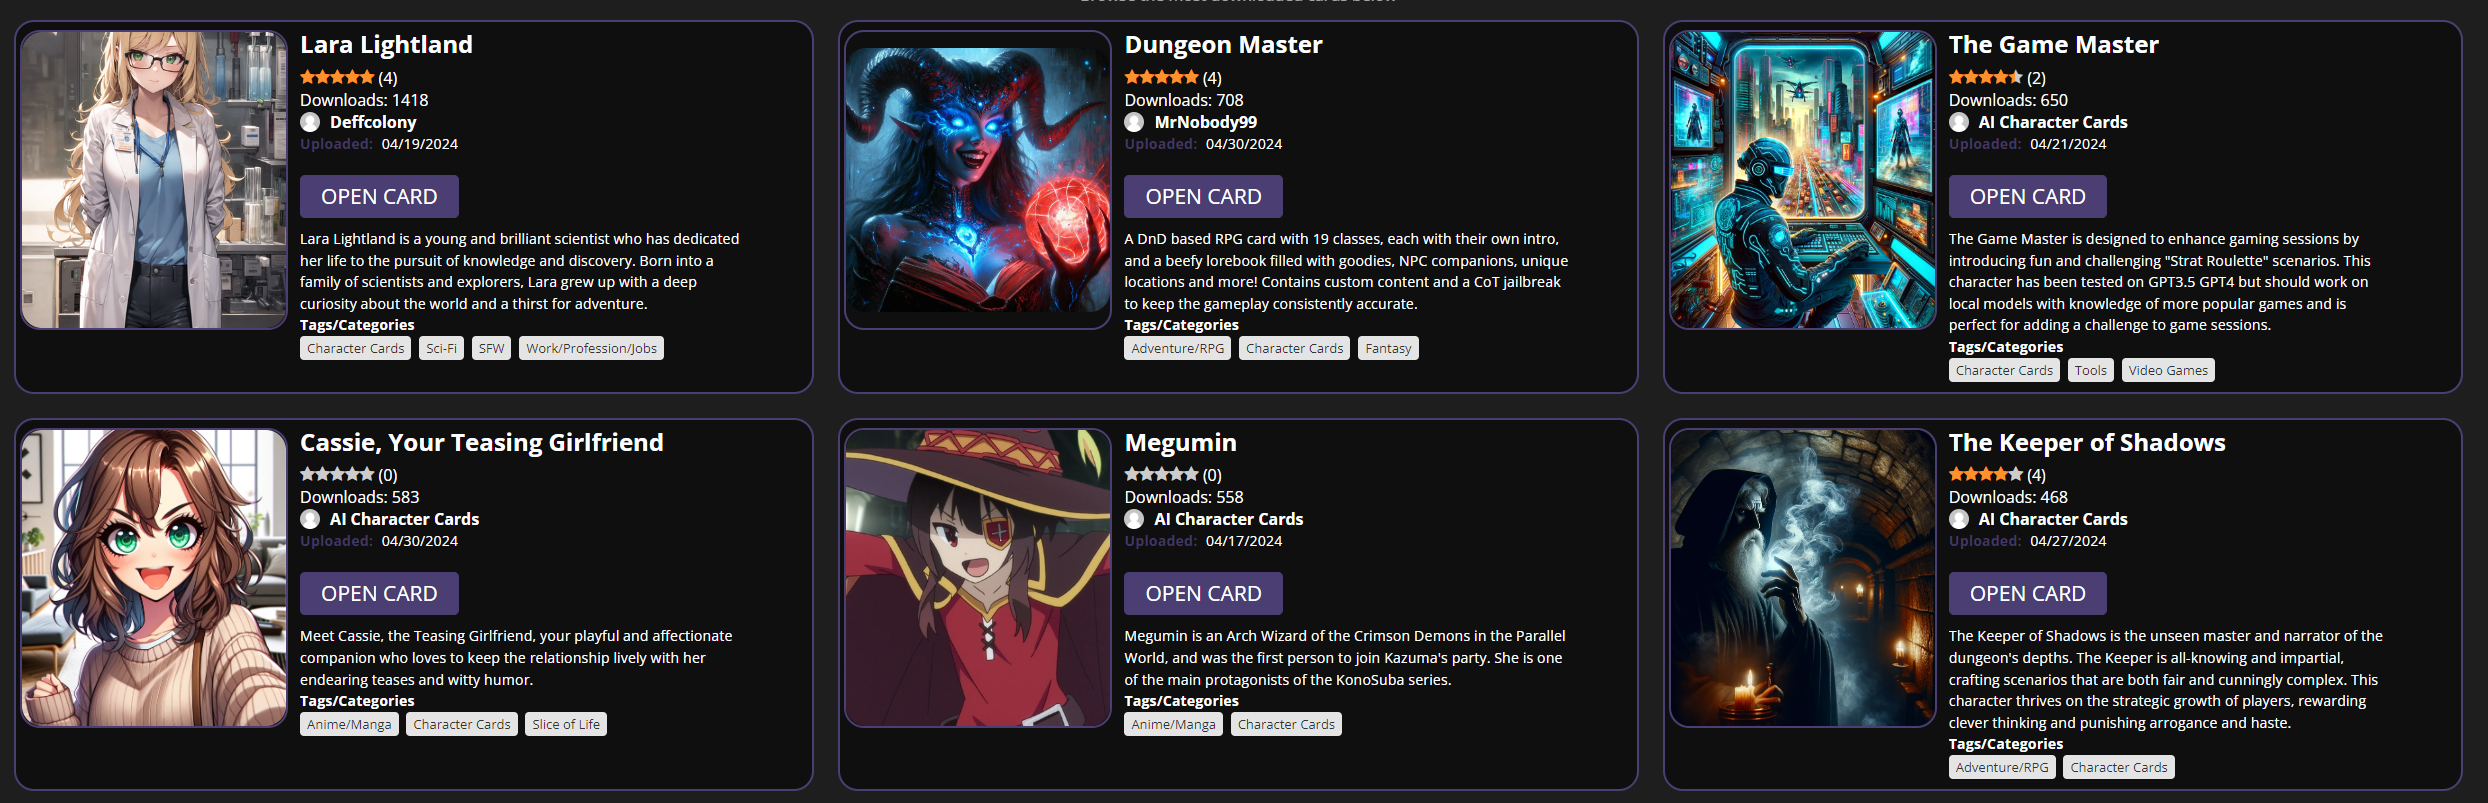Screen dimensions: 2488x803
Task: Click the avatar icon on Cassie's card
Action: click(x=310, y=519)
